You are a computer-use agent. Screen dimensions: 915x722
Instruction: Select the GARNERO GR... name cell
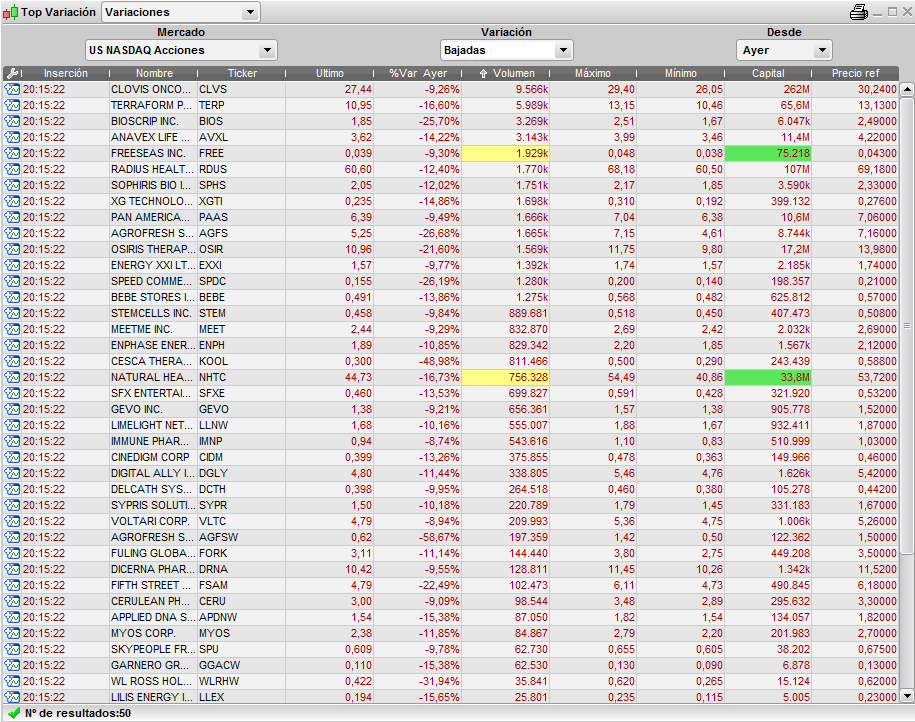(153, 665)
